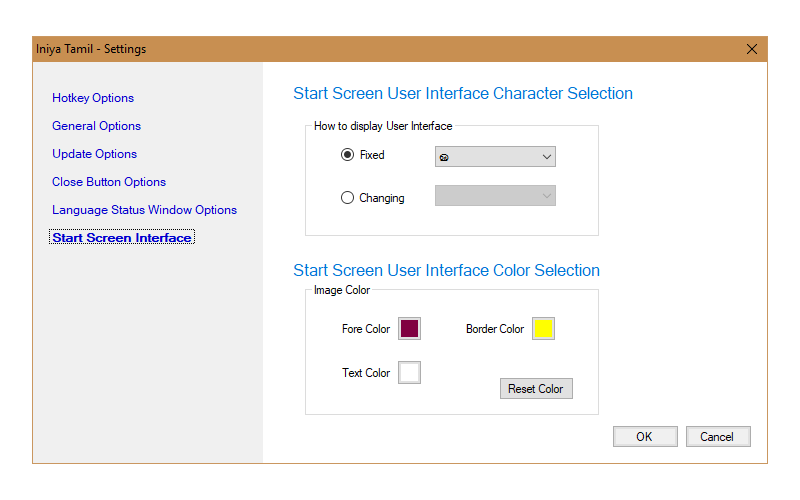This screenshot has height=500, width=800.
Task: Select Close Button Options link
Action: pyautogui.click(x=109, y=182)
